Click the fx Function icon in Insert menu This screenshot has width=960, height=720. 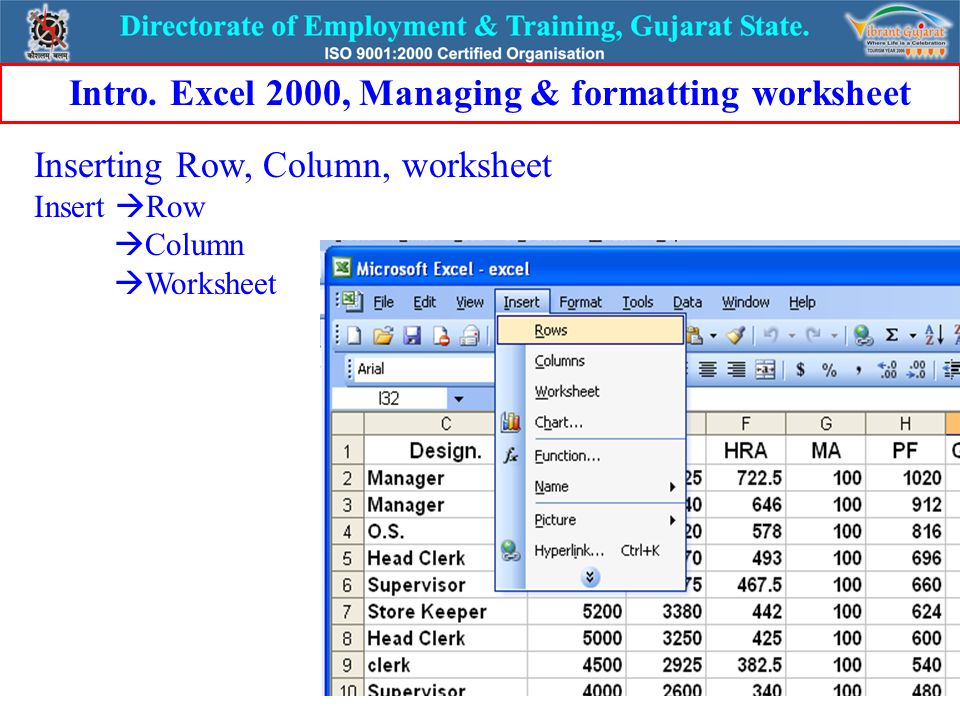click(x=511, y=456)
